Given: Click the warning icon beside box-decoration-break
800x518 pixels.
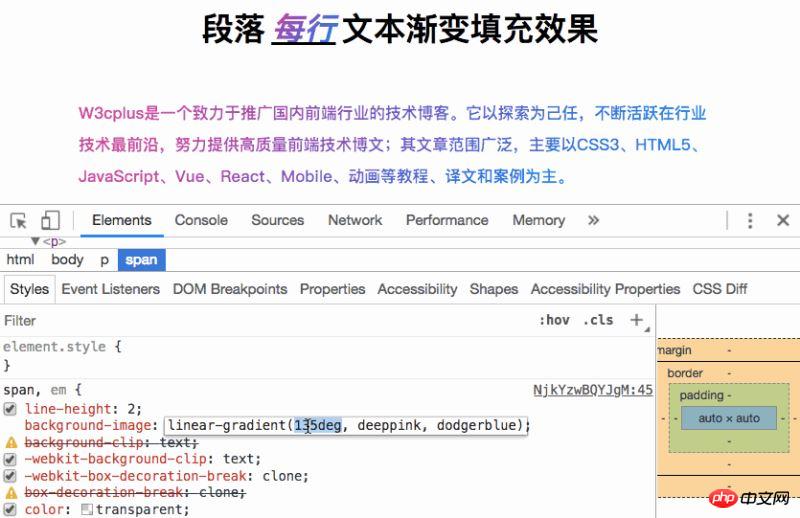Looking at the screenshot, I should pos(11,492).
